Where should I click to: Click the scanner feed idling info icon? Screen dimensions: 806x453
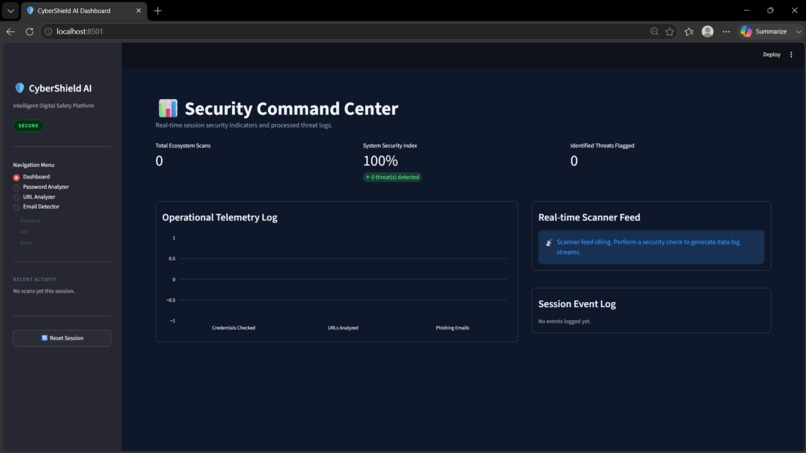pos(548,242)
